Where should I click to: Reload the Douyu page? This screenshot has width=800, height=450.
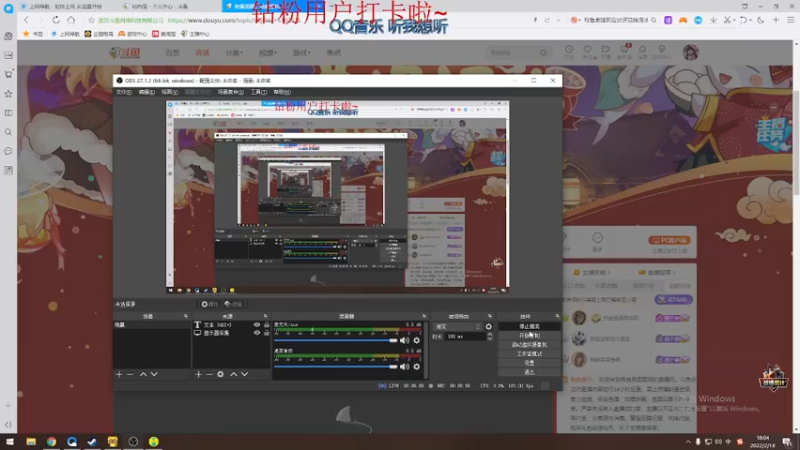(56, 20)
